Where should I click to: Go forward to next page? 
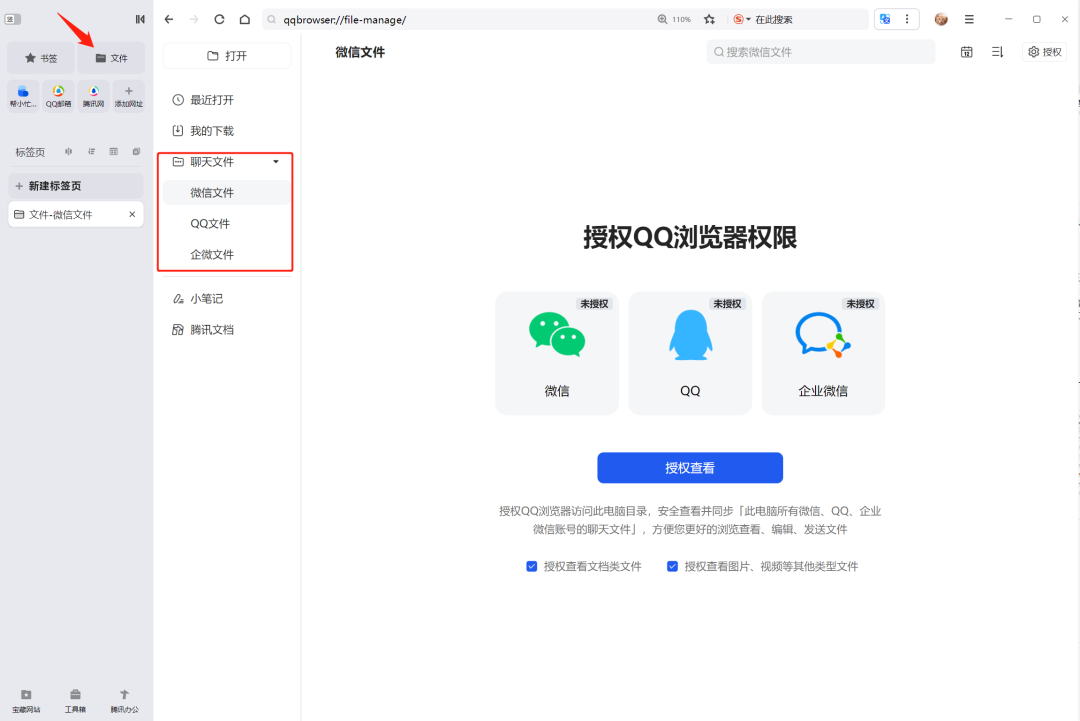coord(194,19)
